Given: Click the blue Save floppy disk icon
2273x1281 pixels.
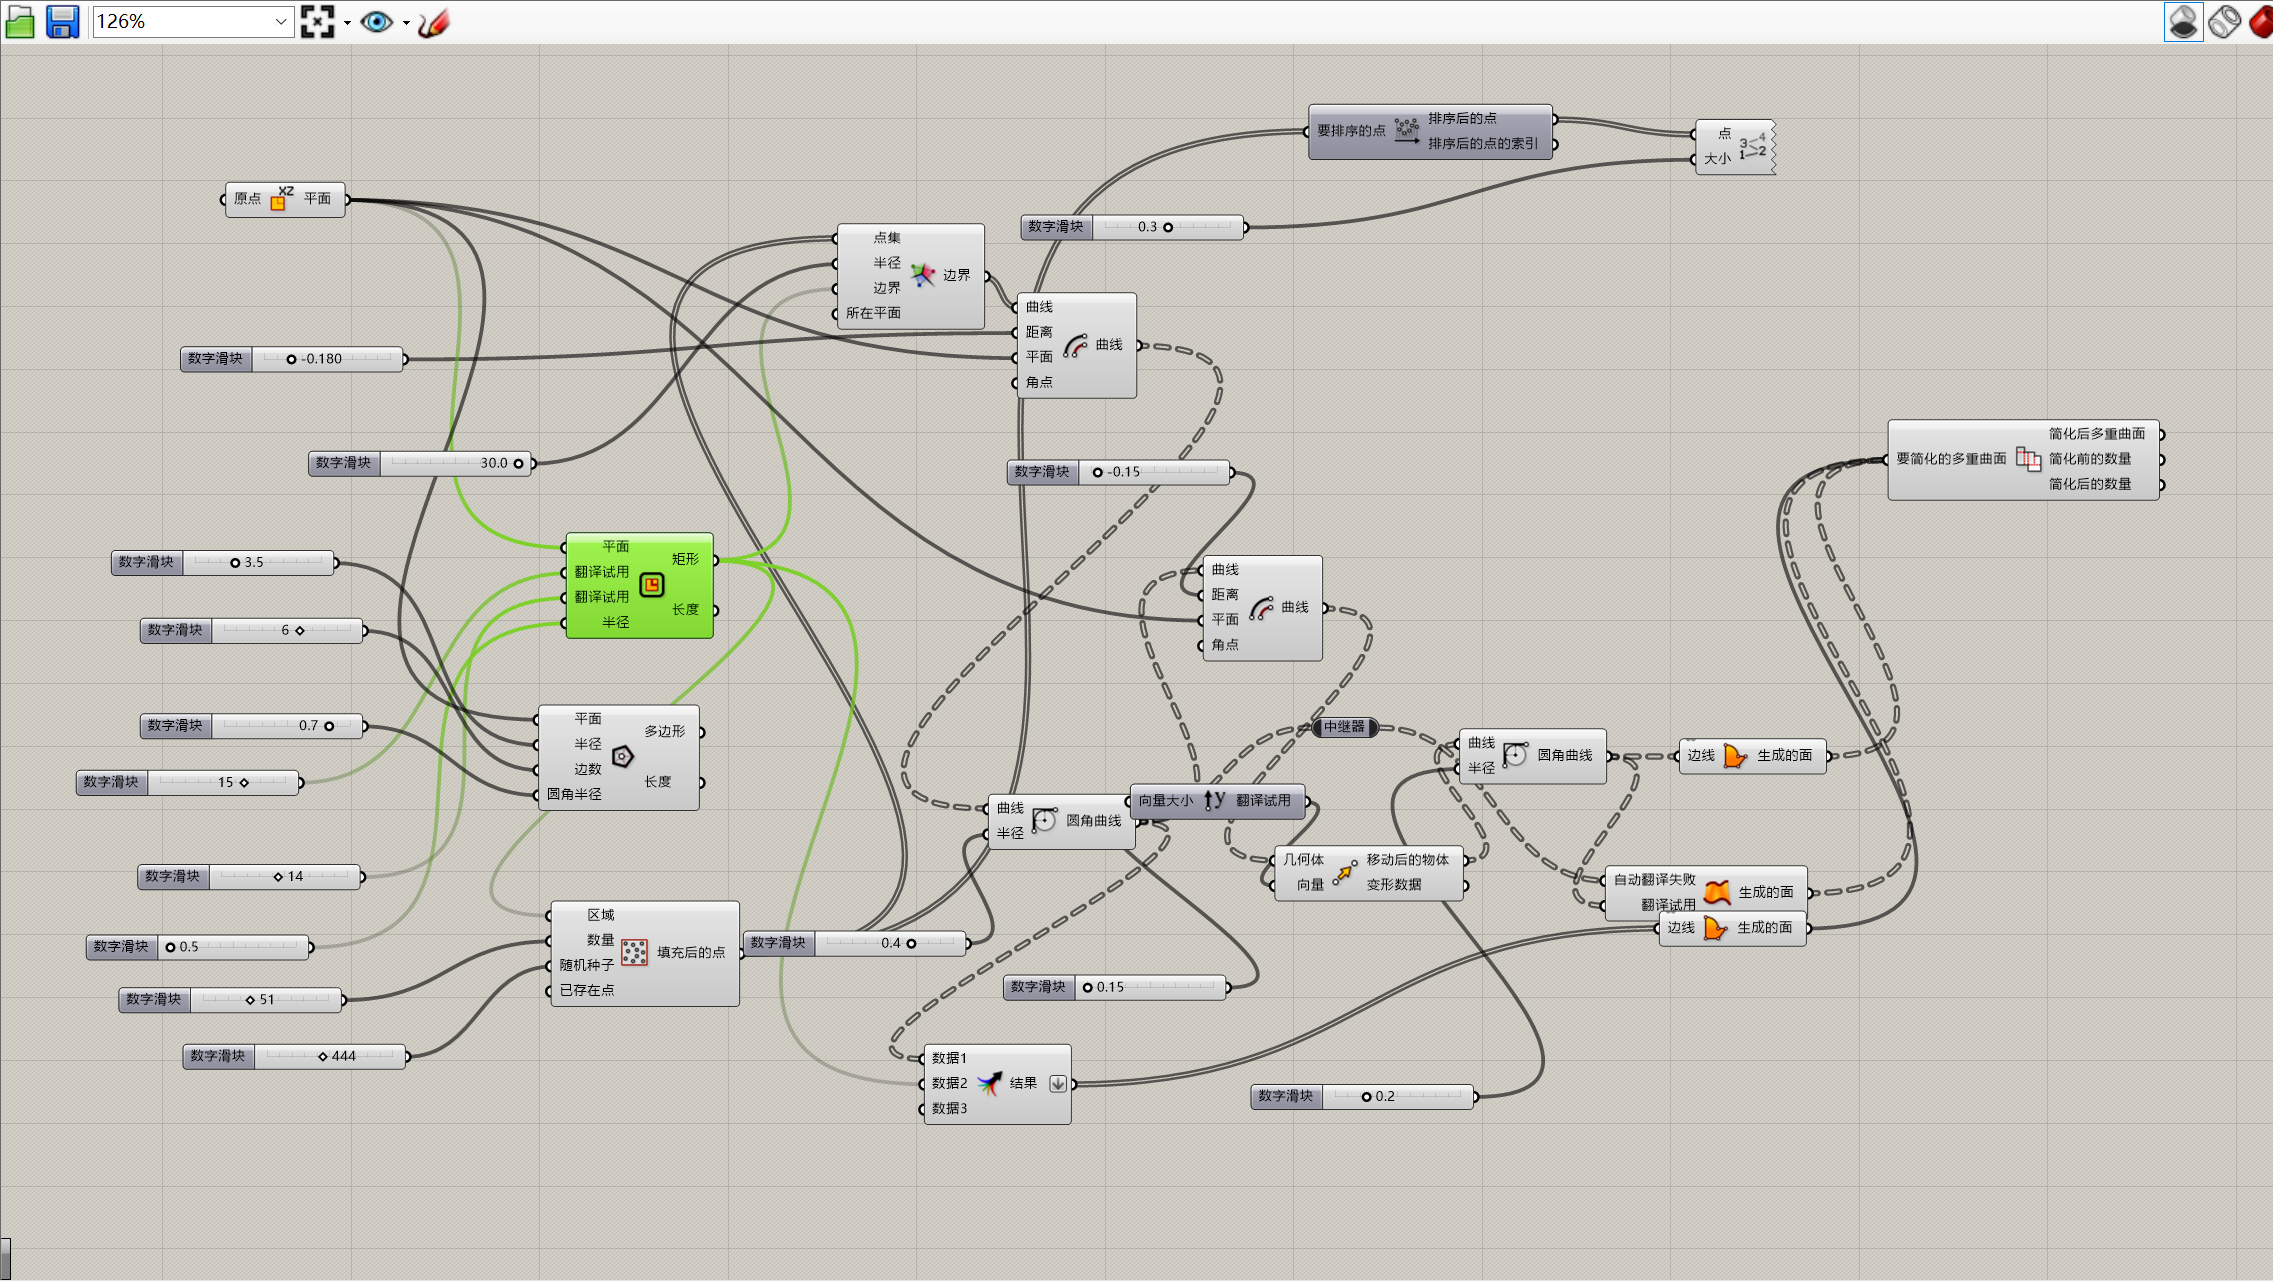Looking at the screenshot, I should click(62, 21).
